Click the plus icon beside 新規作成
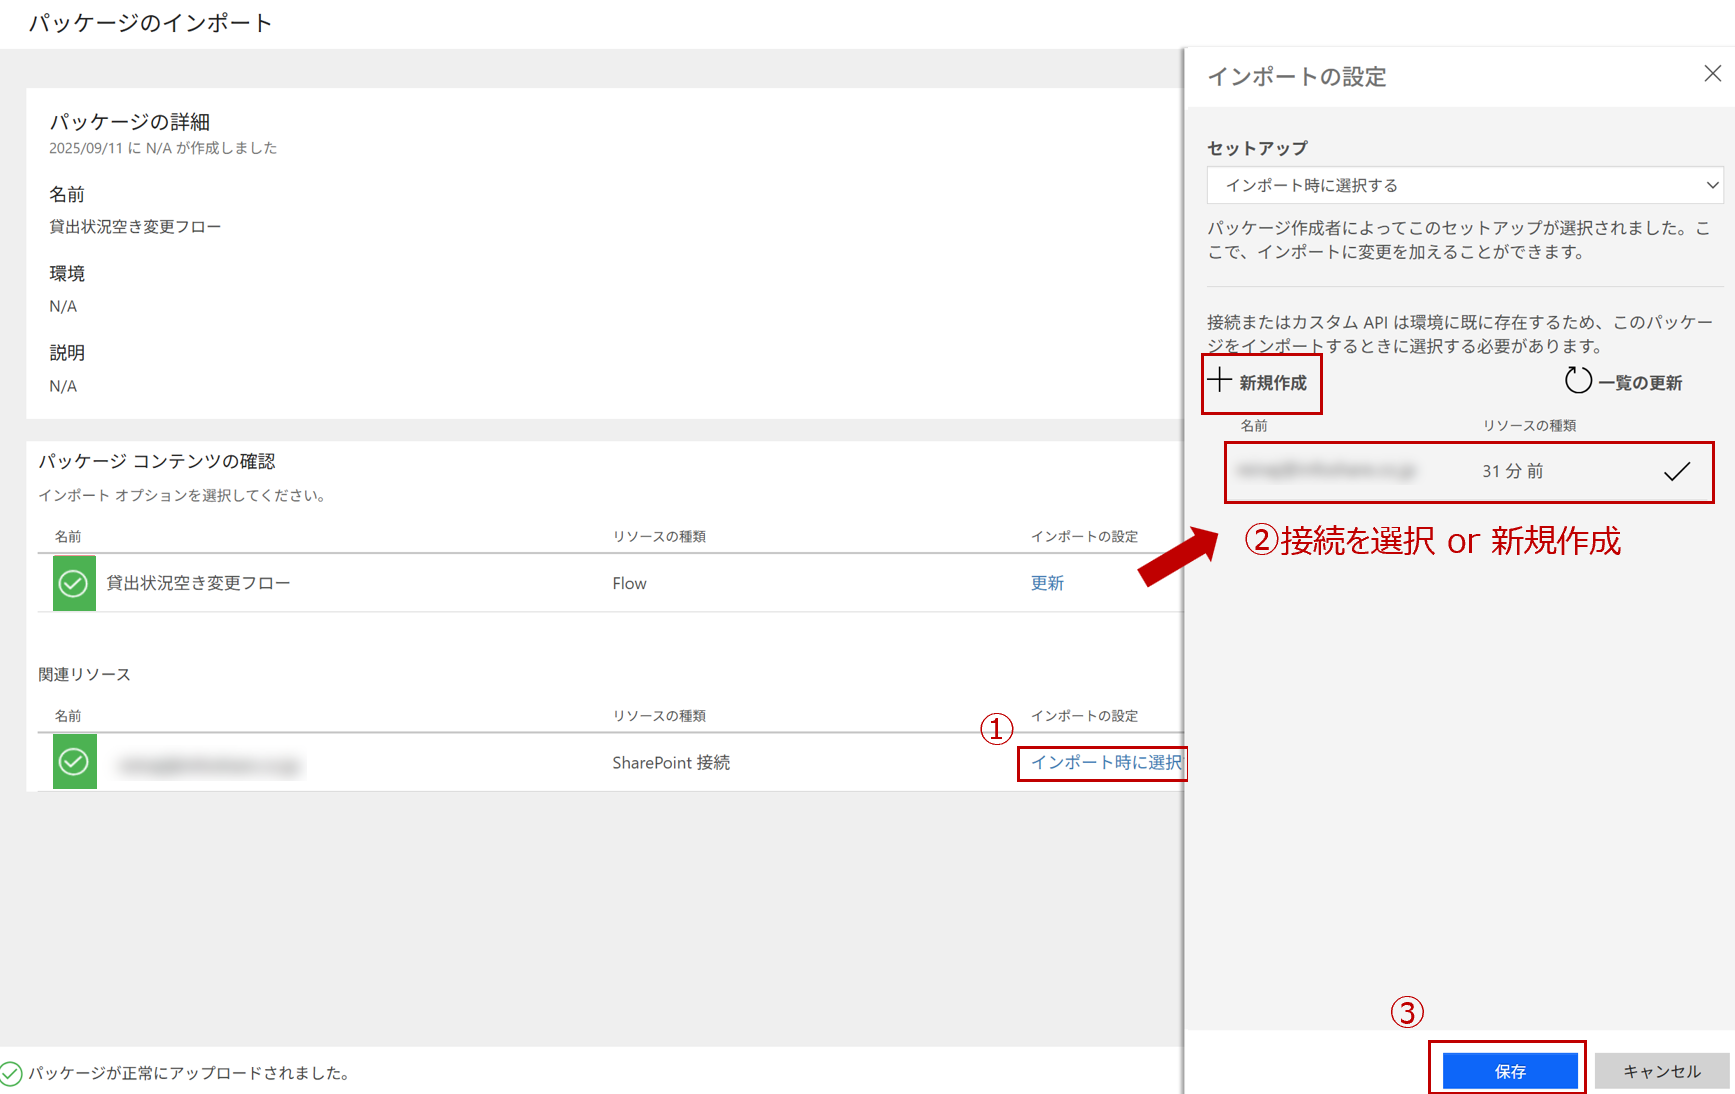 tap(1219, 380)
